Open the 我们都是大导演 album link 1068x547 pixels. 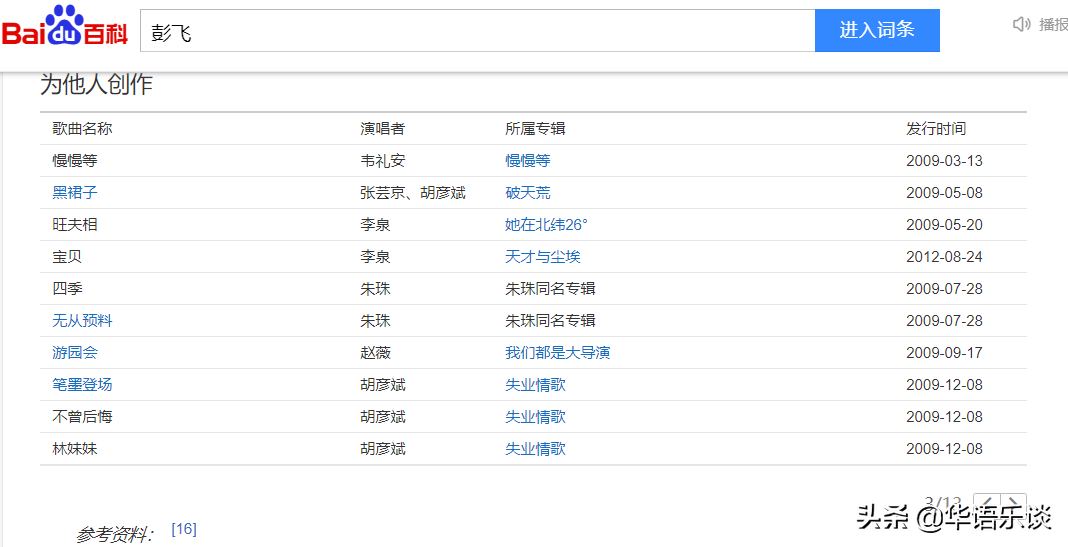click(558, 353)
